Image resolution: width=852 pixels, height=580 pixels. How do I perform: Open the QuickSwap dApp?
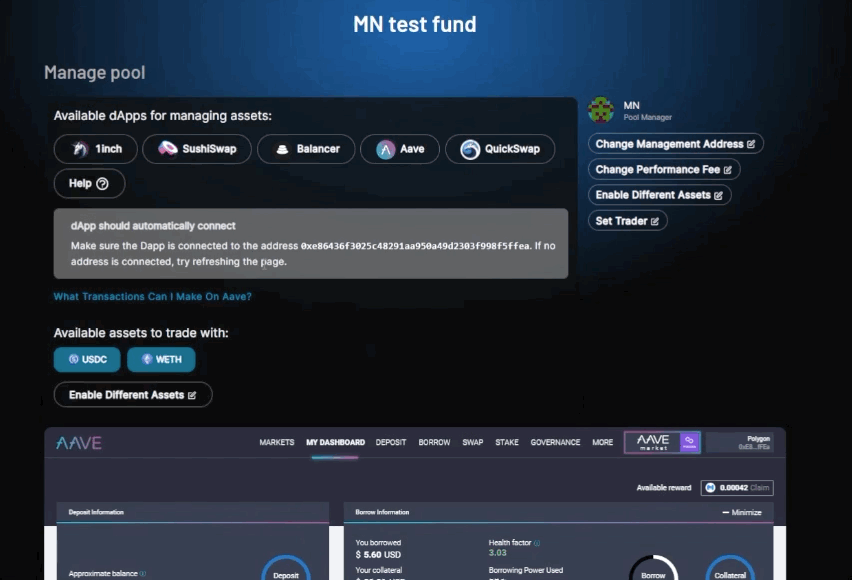pos(500,149)
